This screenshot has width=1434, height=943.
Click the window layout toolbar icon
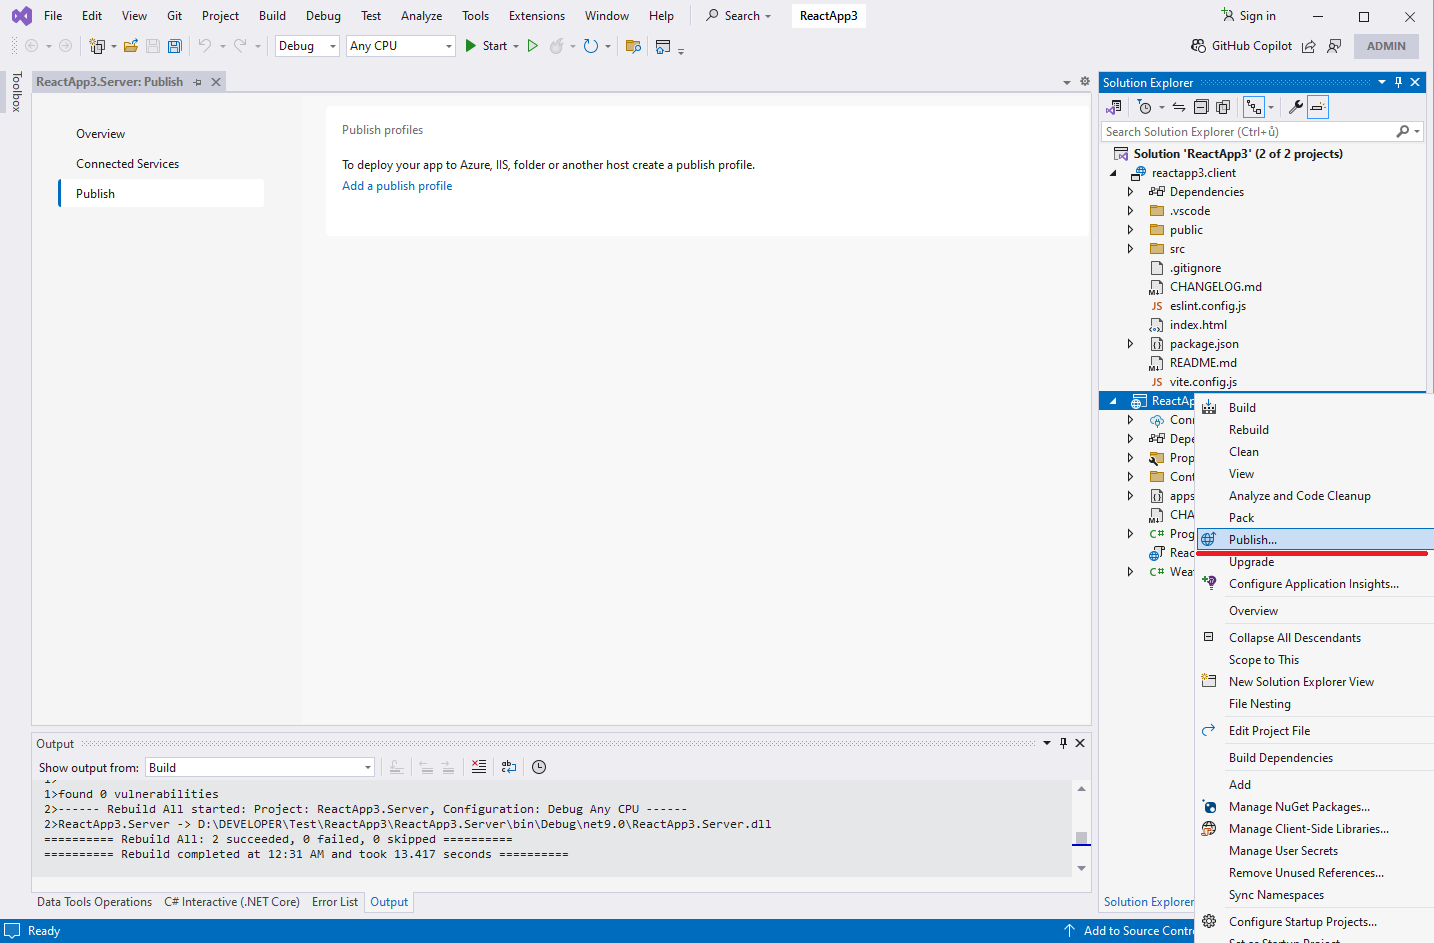[x=663, y=46]
